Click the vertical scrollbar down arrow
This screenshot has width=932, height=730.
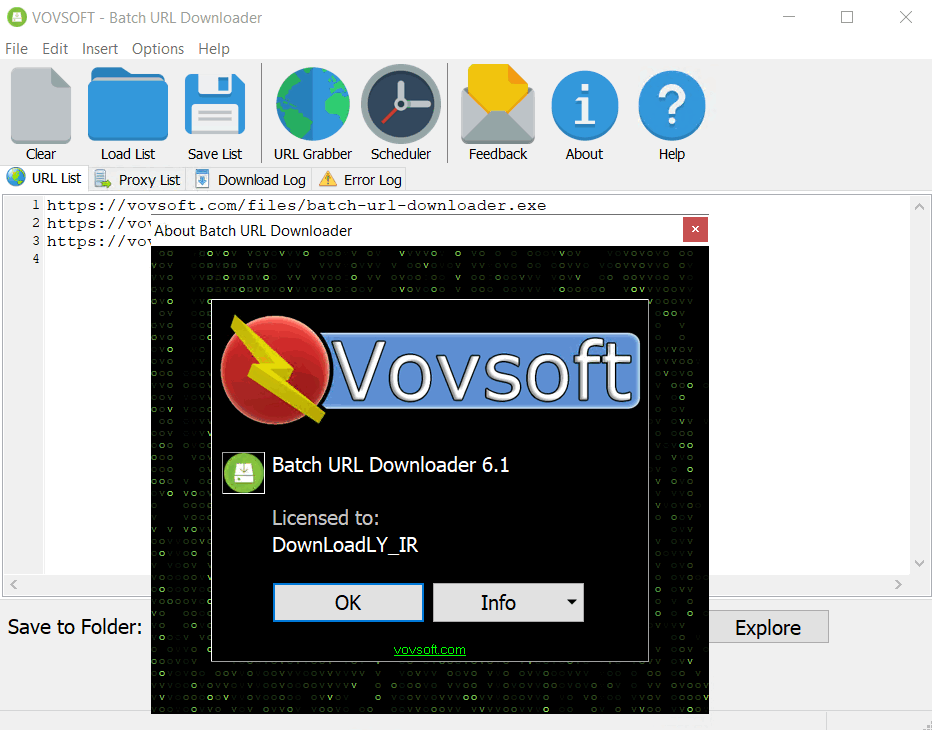click(x=920, y=563)
